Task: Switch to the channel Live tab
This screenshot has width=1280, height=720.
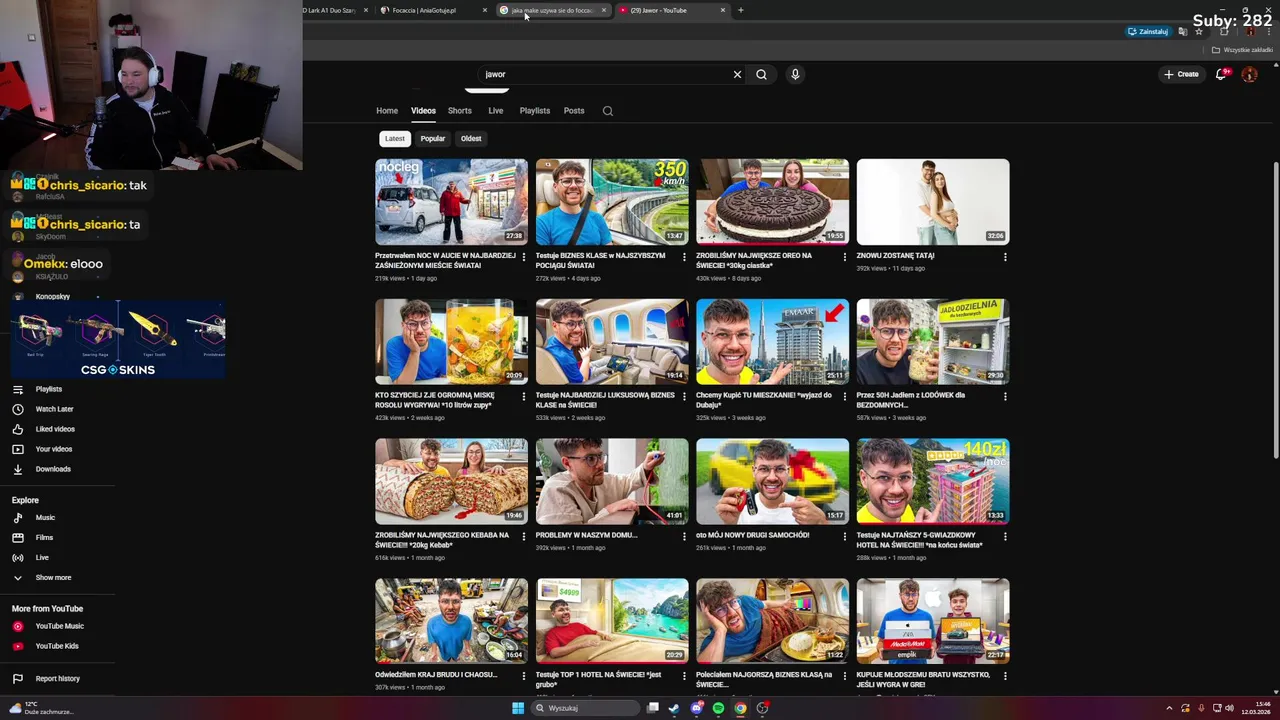Action: point(495,111)
